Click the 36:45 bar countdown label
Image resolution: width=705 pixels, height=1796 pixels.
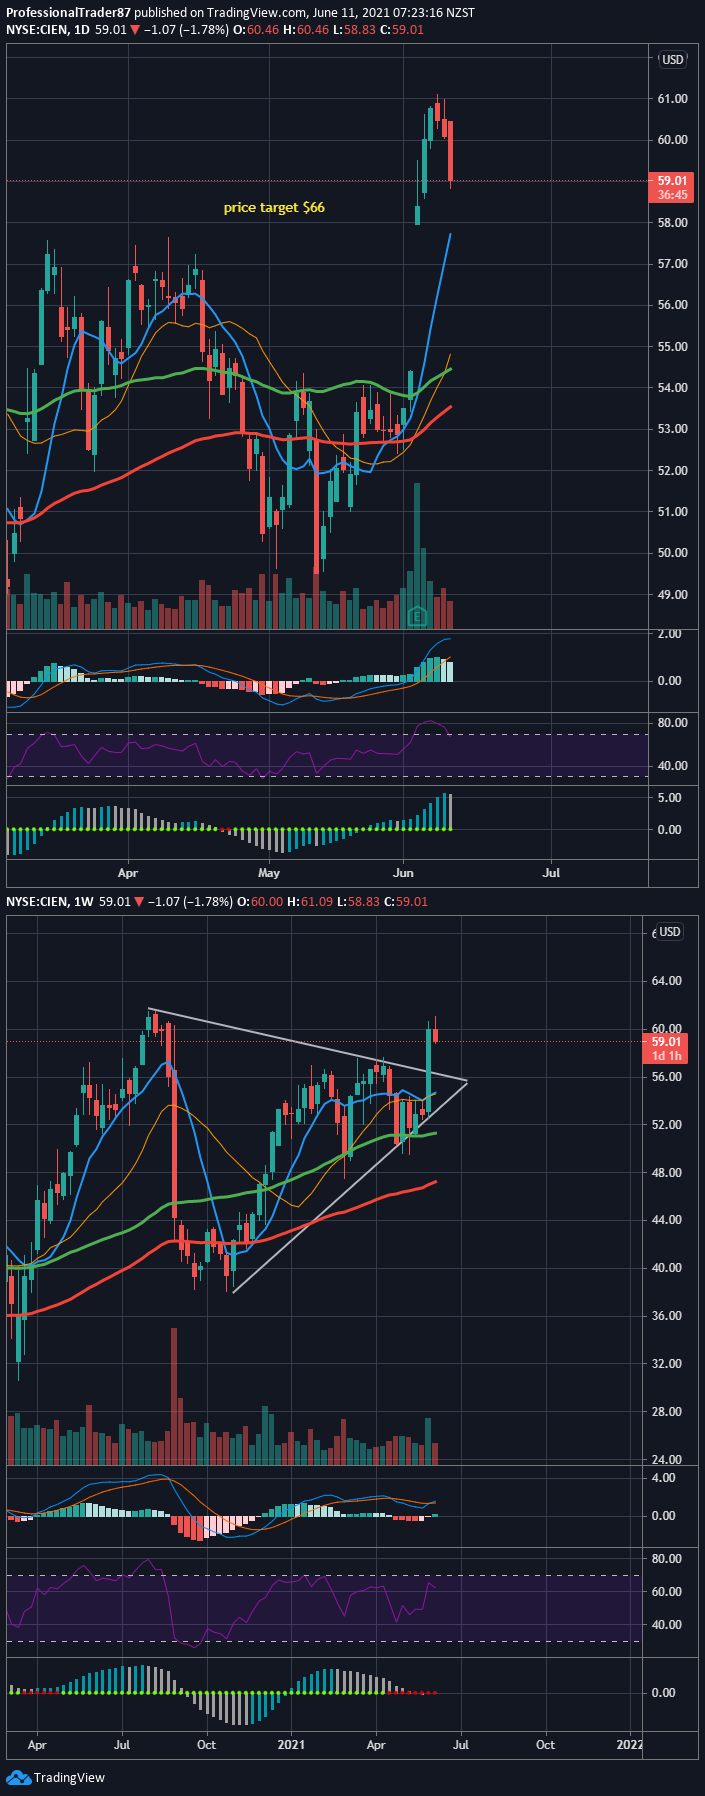(671, 195)
